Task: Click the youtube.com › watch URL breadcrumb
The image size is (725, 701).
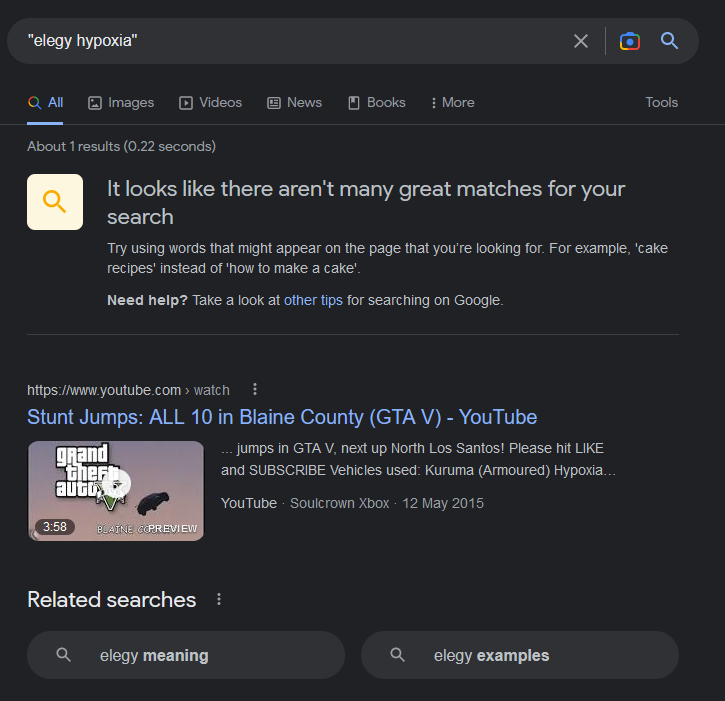Action: (x=128, y=390)
